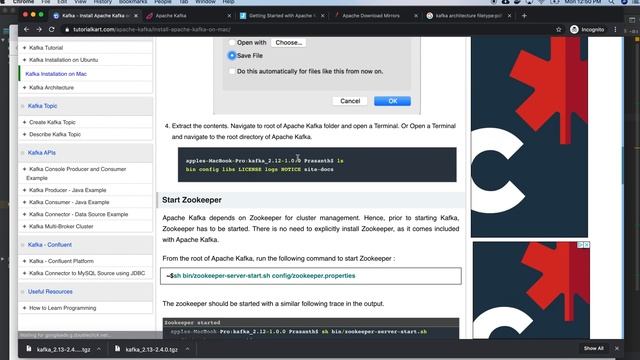Open the Describe Kafka Topic link
The width and height of the screenshot is (640, 360).
point(55,134)
